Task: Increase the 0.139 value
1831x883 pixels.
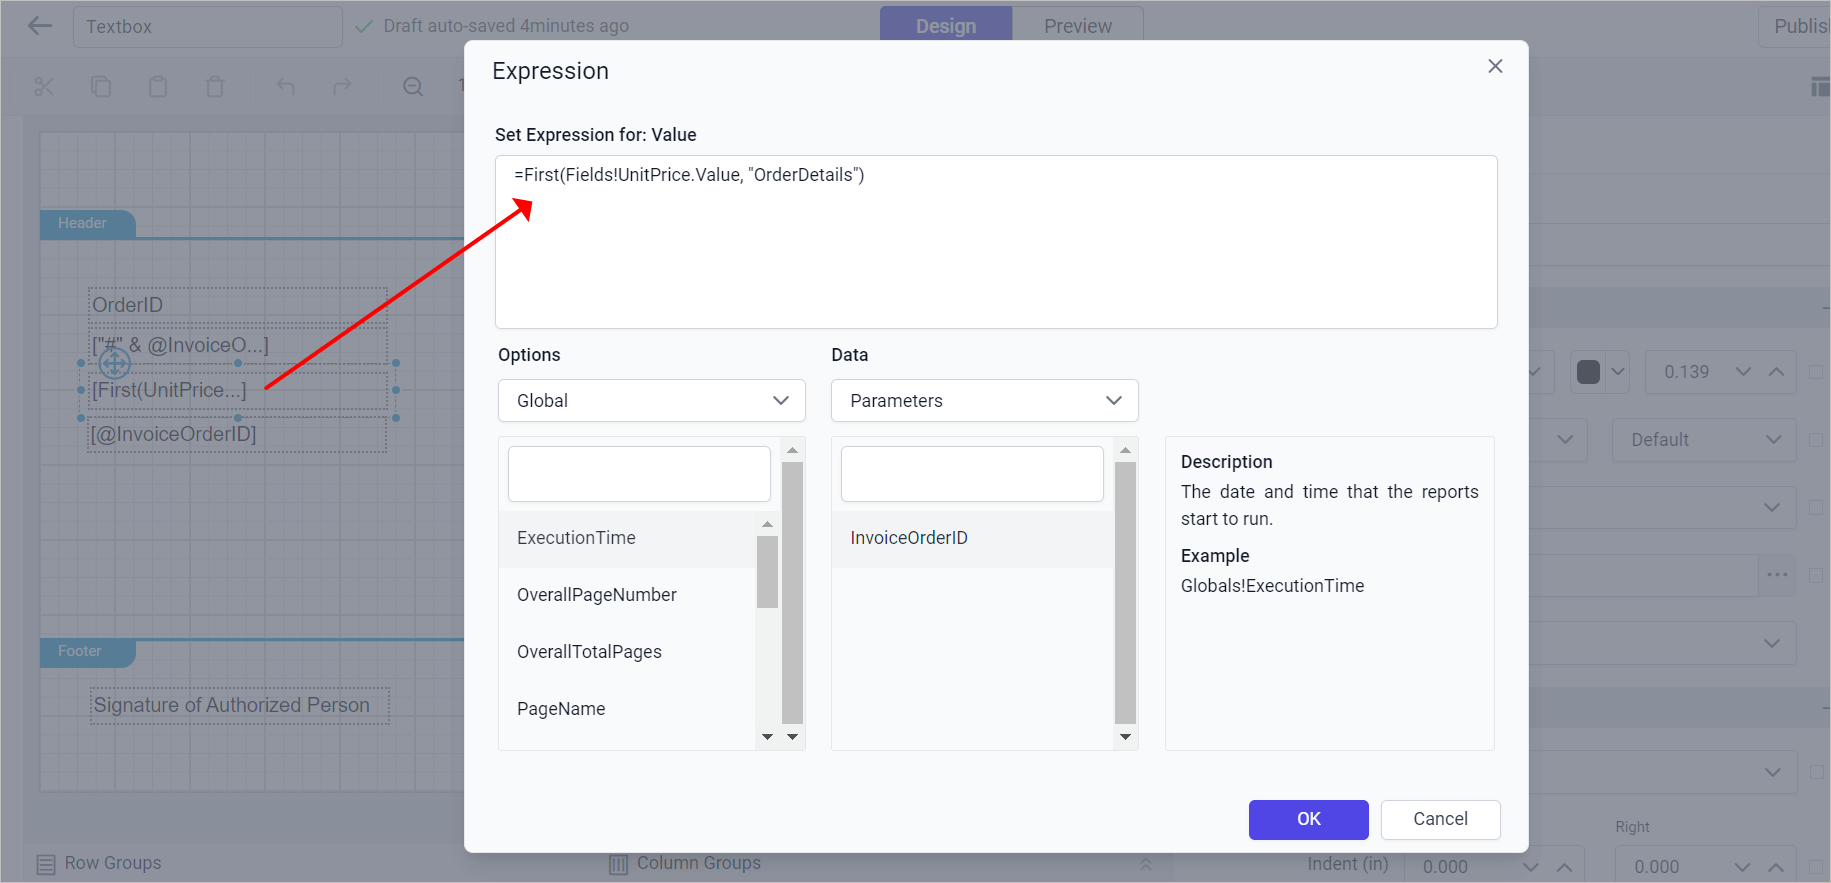Action: [x=1776, y=372]
